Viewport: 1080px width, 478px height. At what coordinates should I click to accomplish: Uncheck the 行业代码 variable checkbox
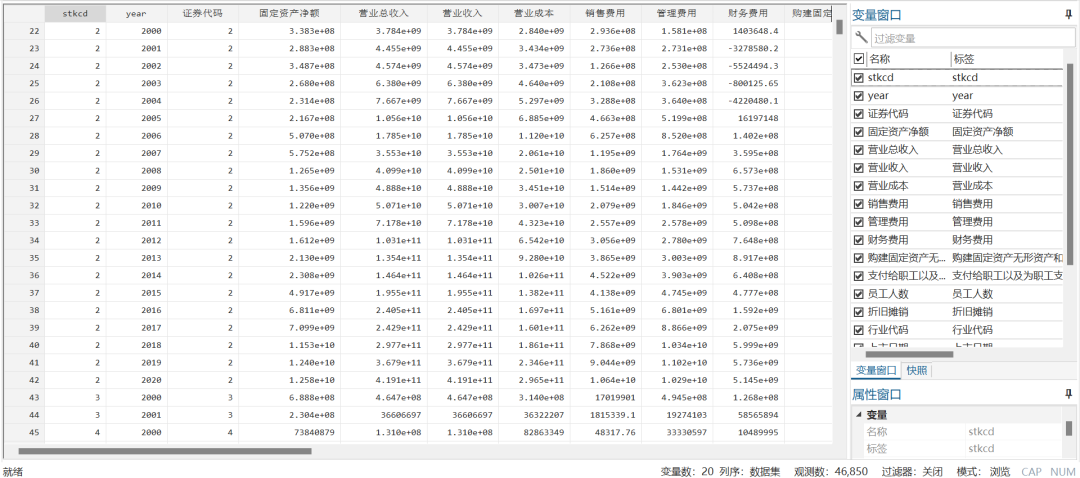click(858, 330)
